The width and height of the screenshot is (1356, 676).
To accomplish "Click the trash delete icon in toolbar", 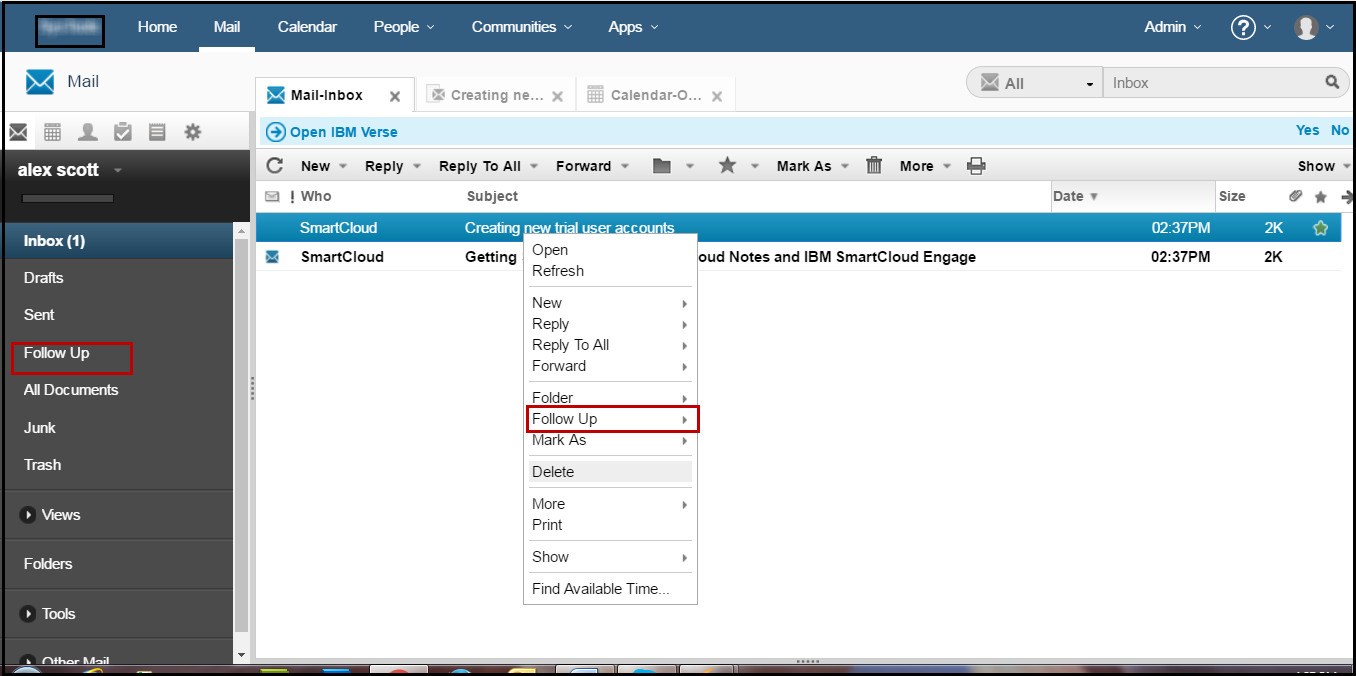I will click(874, 165).
